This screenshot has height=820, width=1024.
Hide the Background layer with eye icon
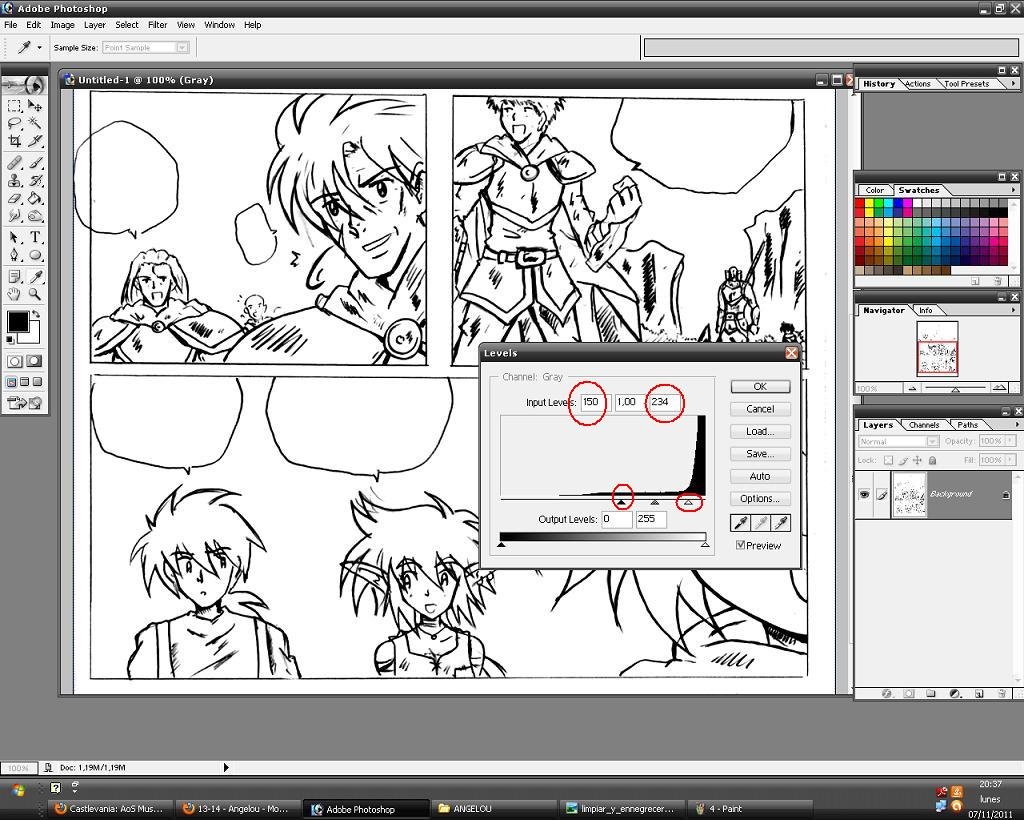pyautogui.click(x=864, y=494)
